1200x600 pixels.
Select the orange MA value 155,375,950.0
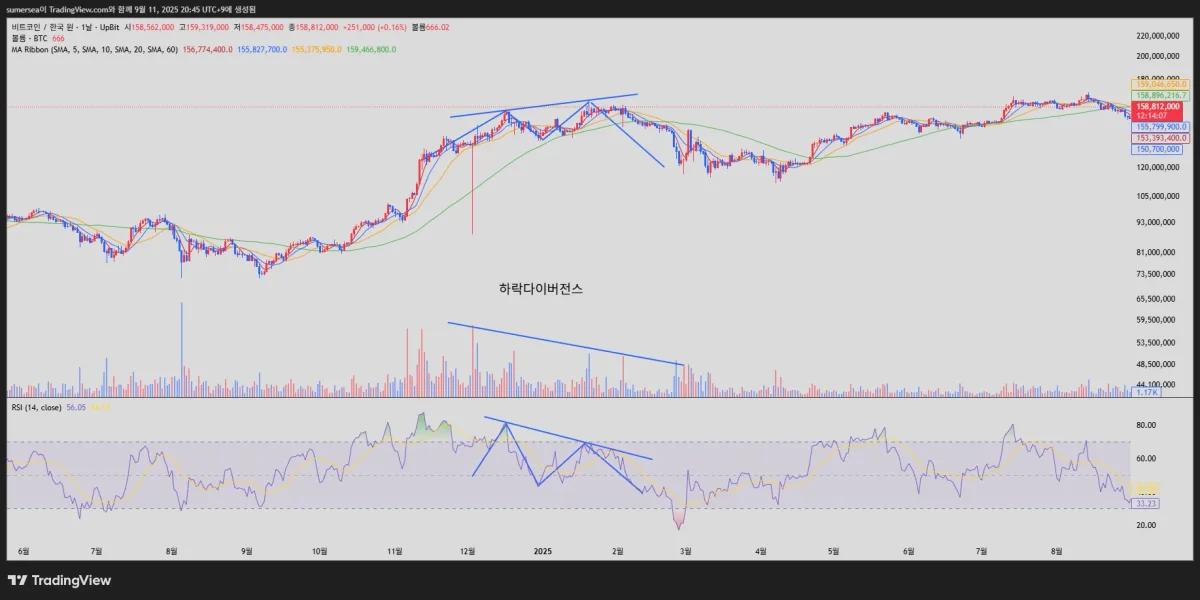316,49
